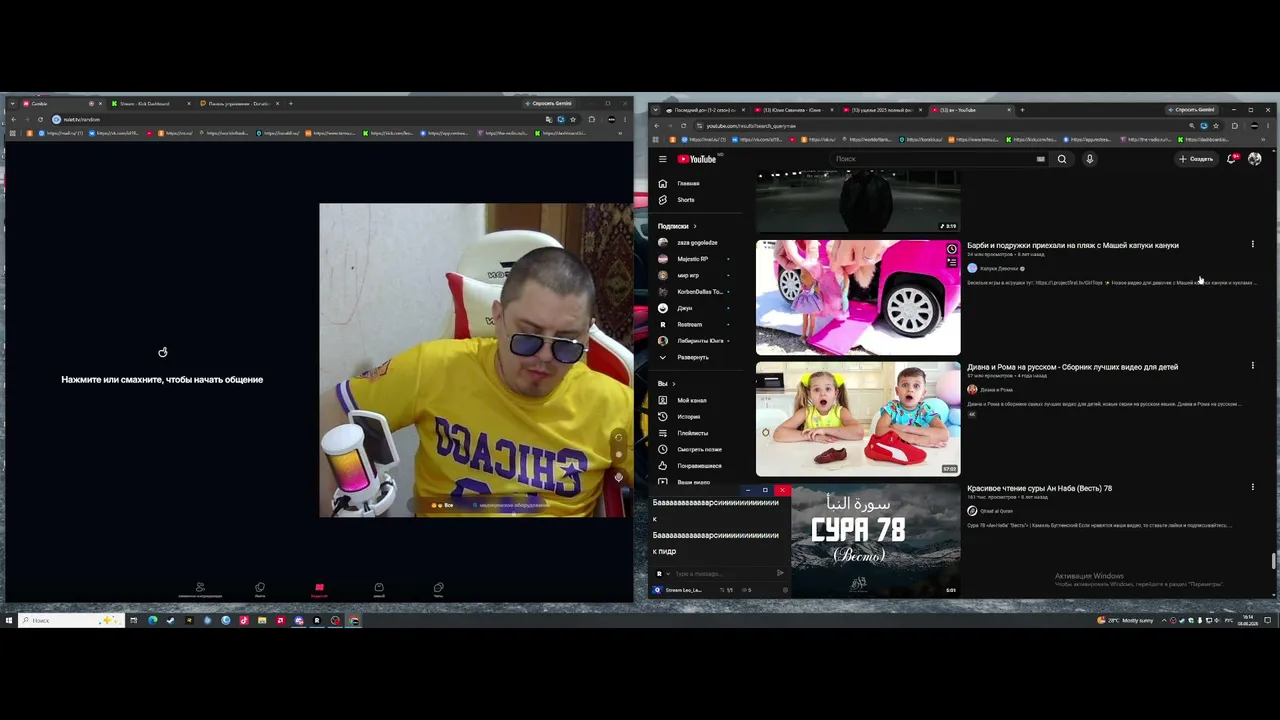The image size is (1280, 720).
Task: Switch to the Панель управления Donation tab
Action: 240,104
